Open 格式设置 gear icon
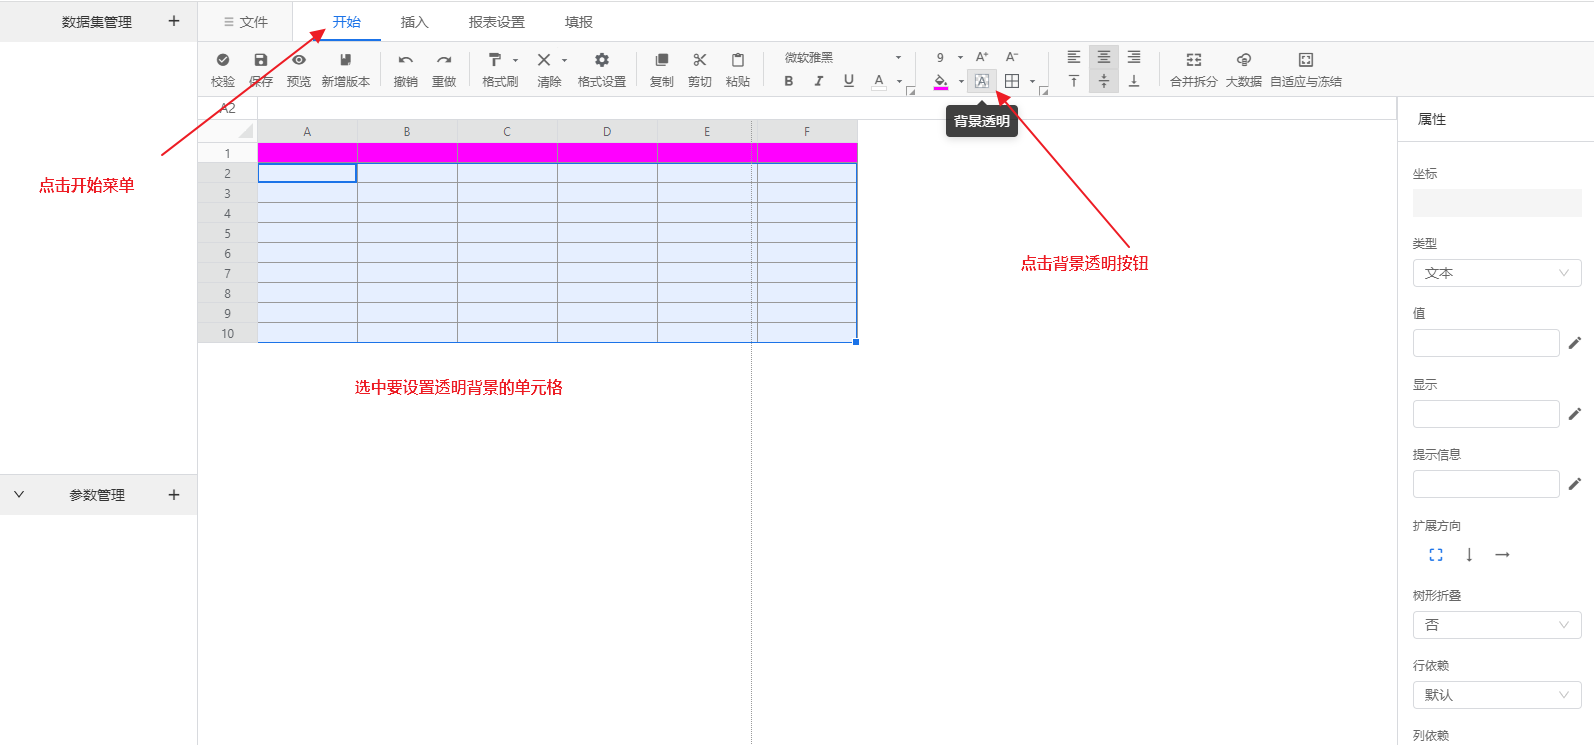 (602, 60)
